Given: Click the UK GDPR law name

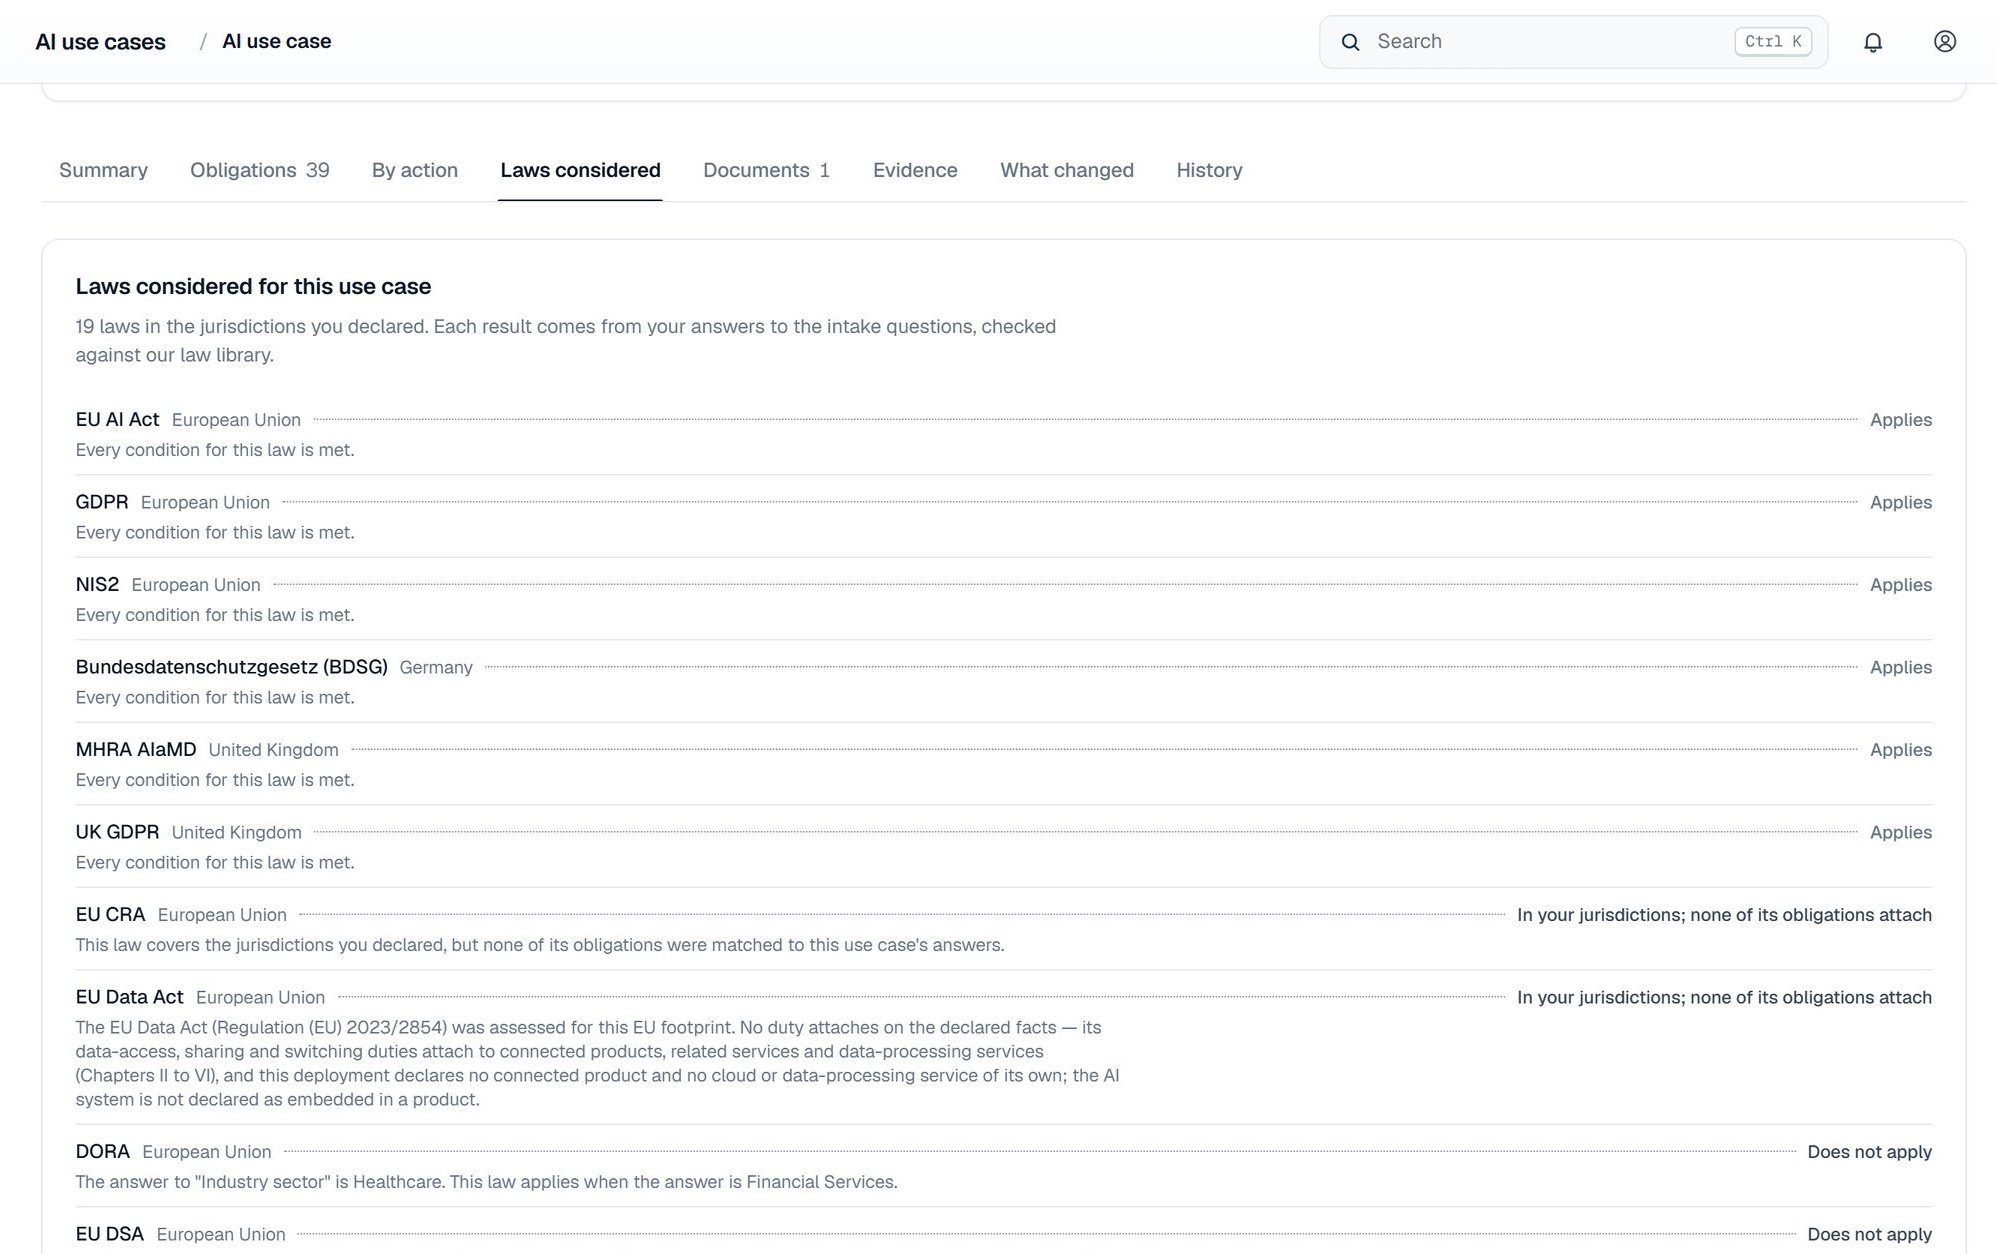Looking at the screenshot, I should click(117, 832).
